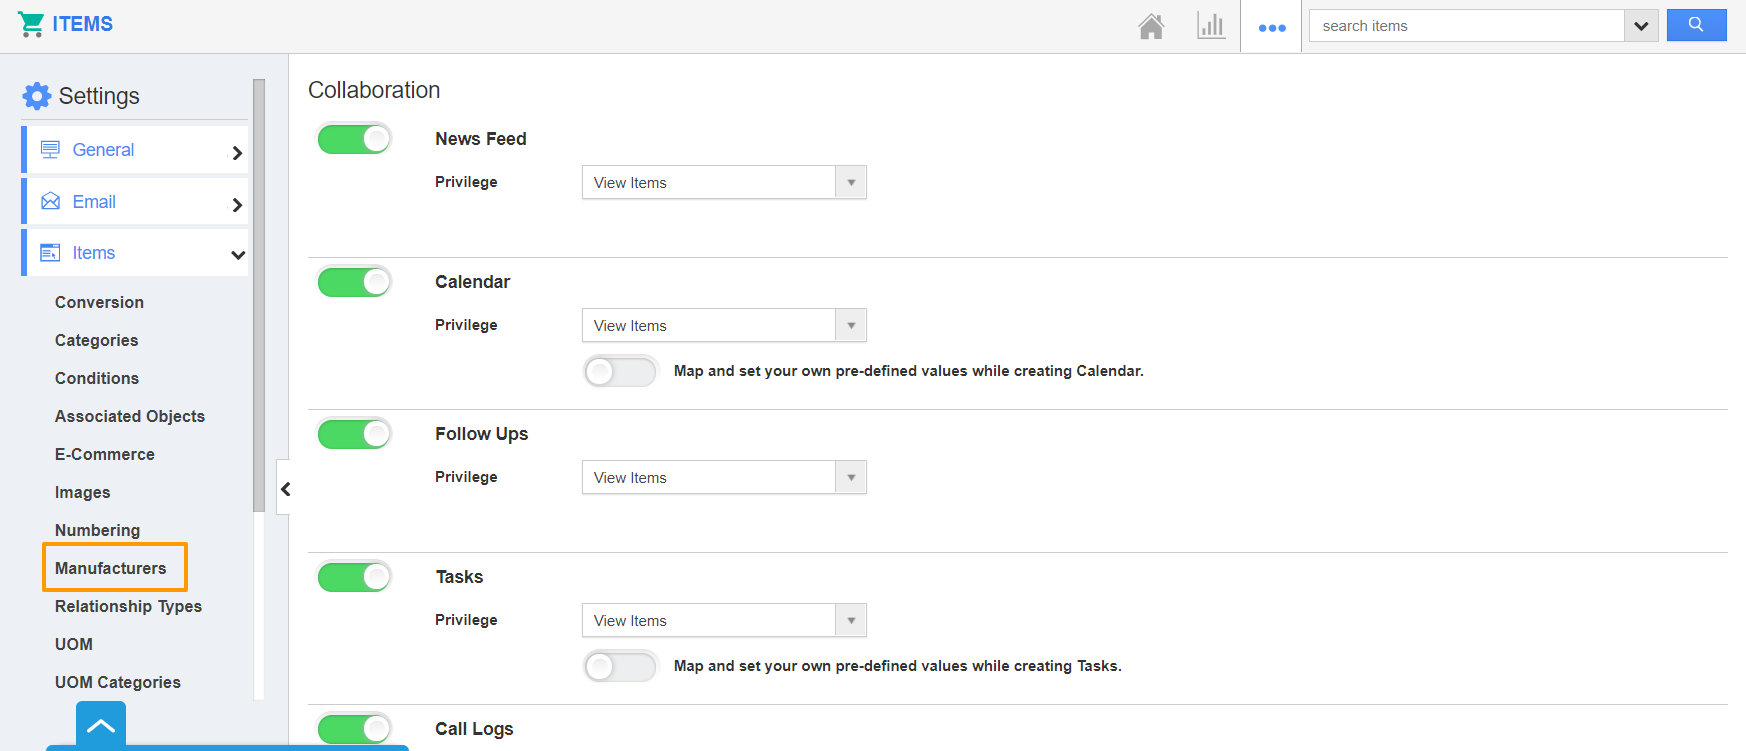Enable pre-defined values toggle for Calendar

621,372
